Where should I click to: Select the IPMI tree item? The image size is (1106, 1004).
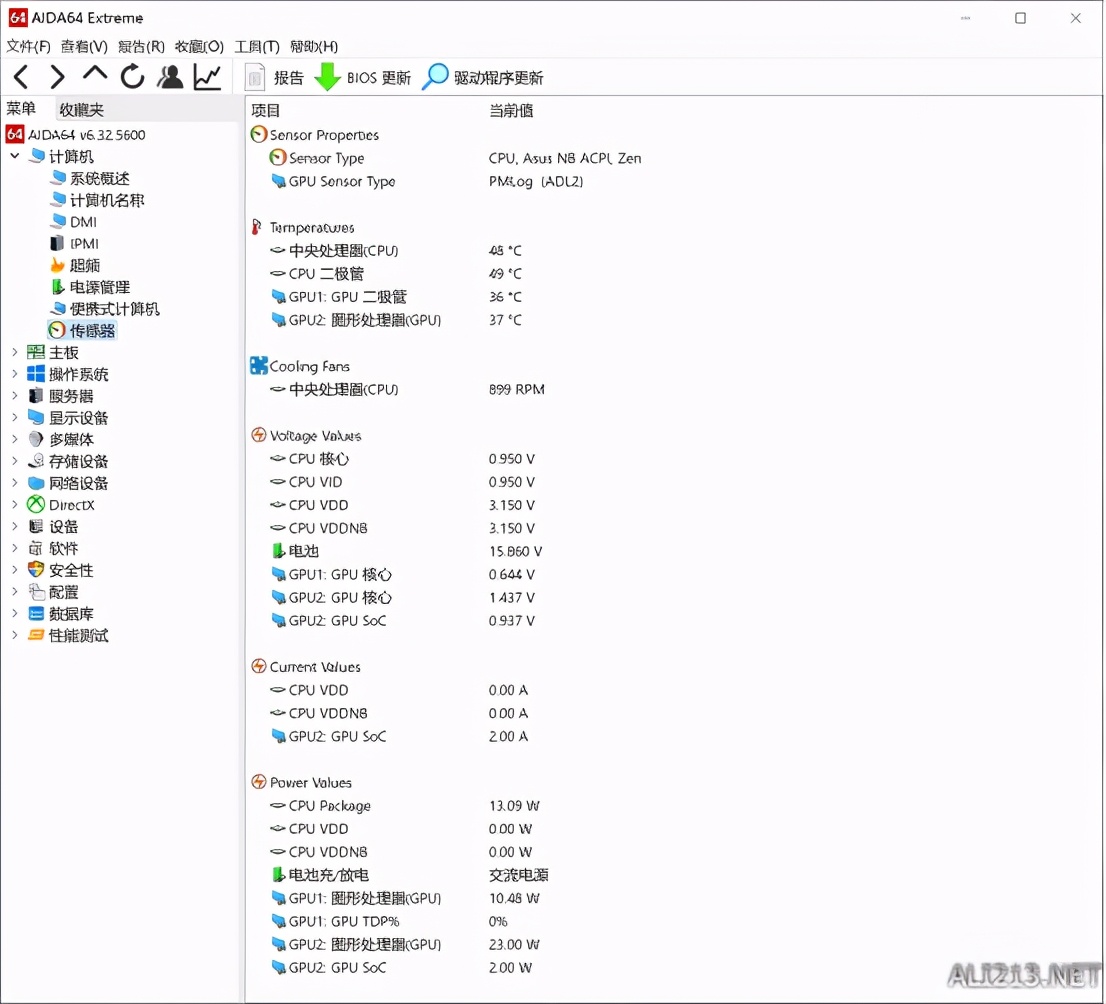(x=75, y=243)
